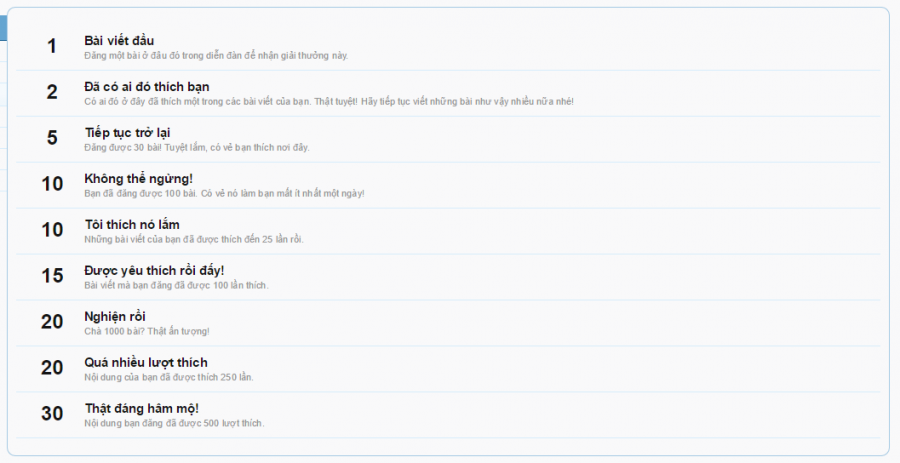Click the 30 point value number
This screenshot has width=900, height=463.
[x=52, y=413]
